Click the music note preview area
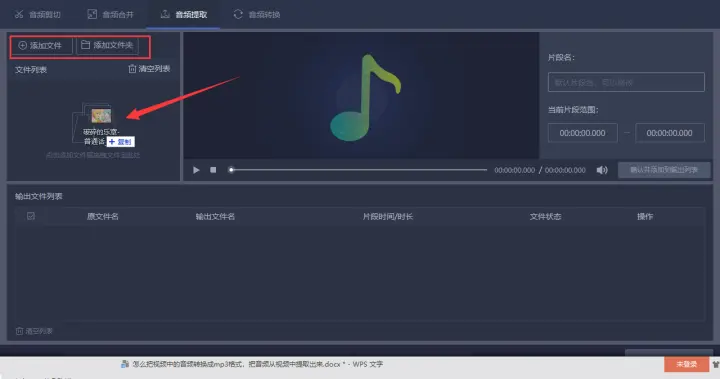720x379 pixels. point(361,96)
